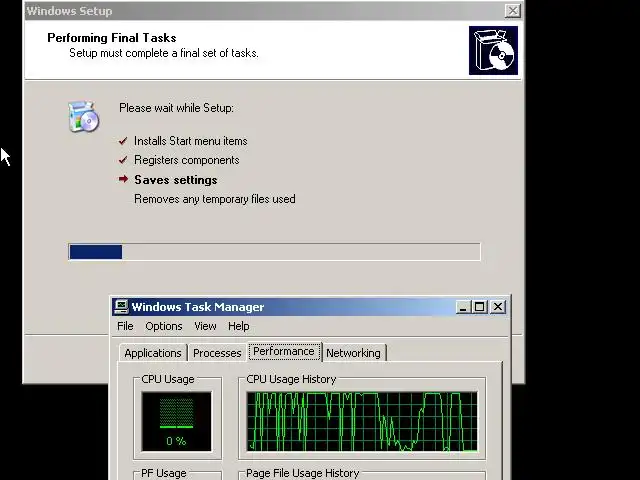Switch to the Applications tab
This screenshot has height=480, width=640.
click(x=153, y=353)
